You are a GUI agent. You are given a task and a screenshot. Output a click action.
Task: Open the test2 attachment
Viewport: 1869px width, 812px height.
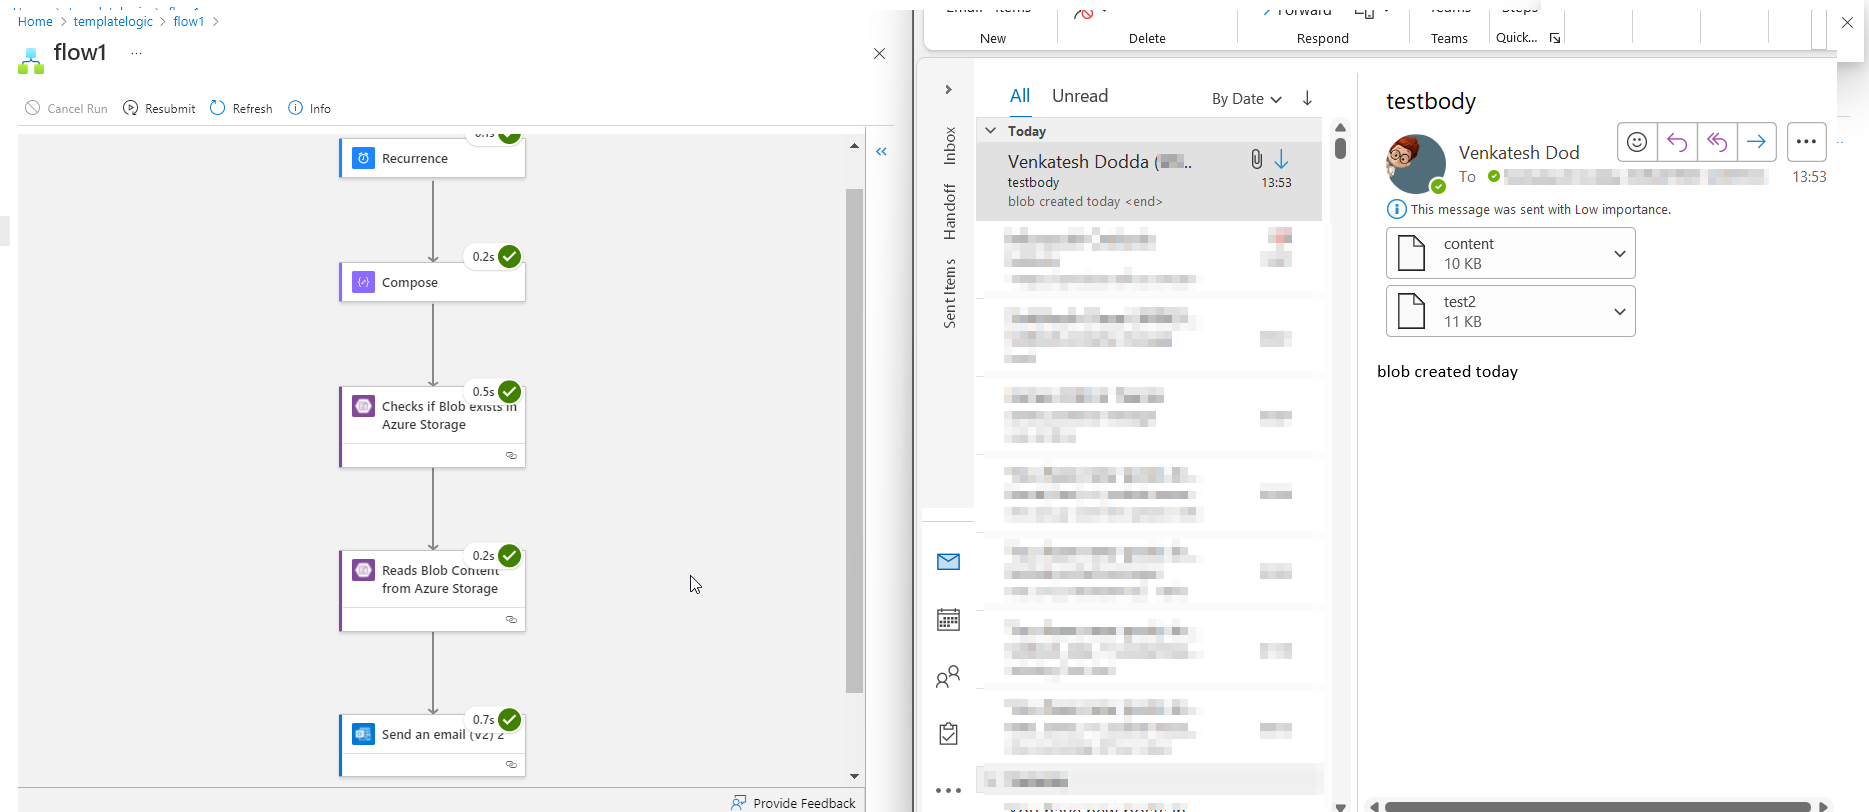tap(1498, 311)
